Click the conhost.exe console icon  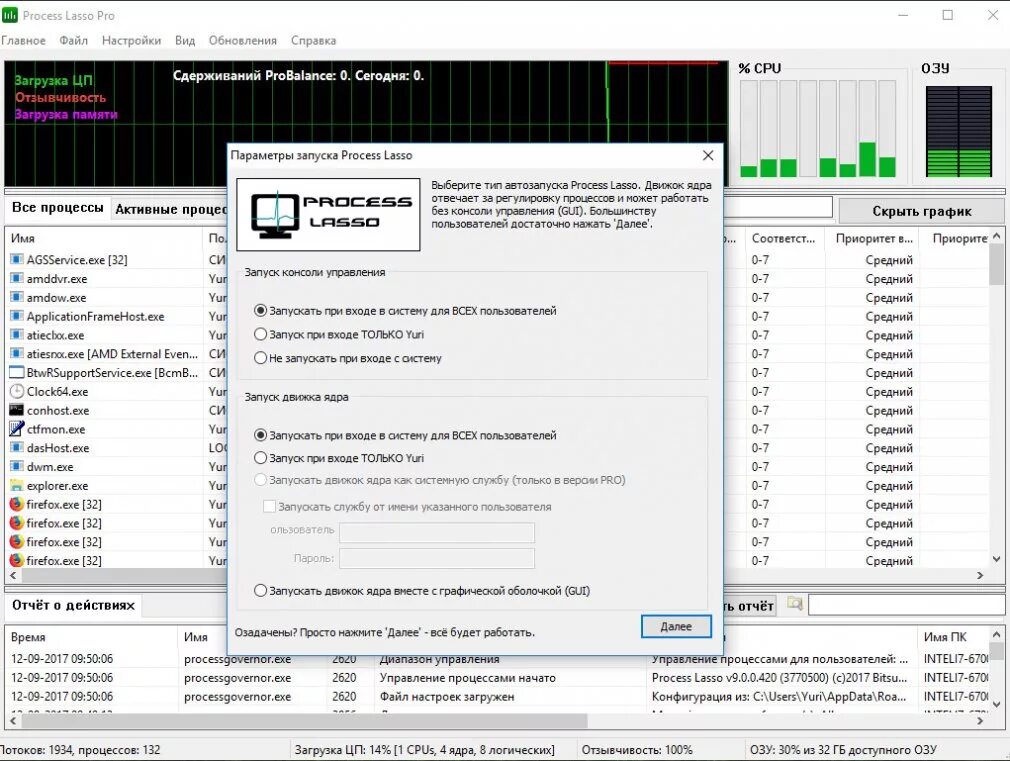pos(16,410)
